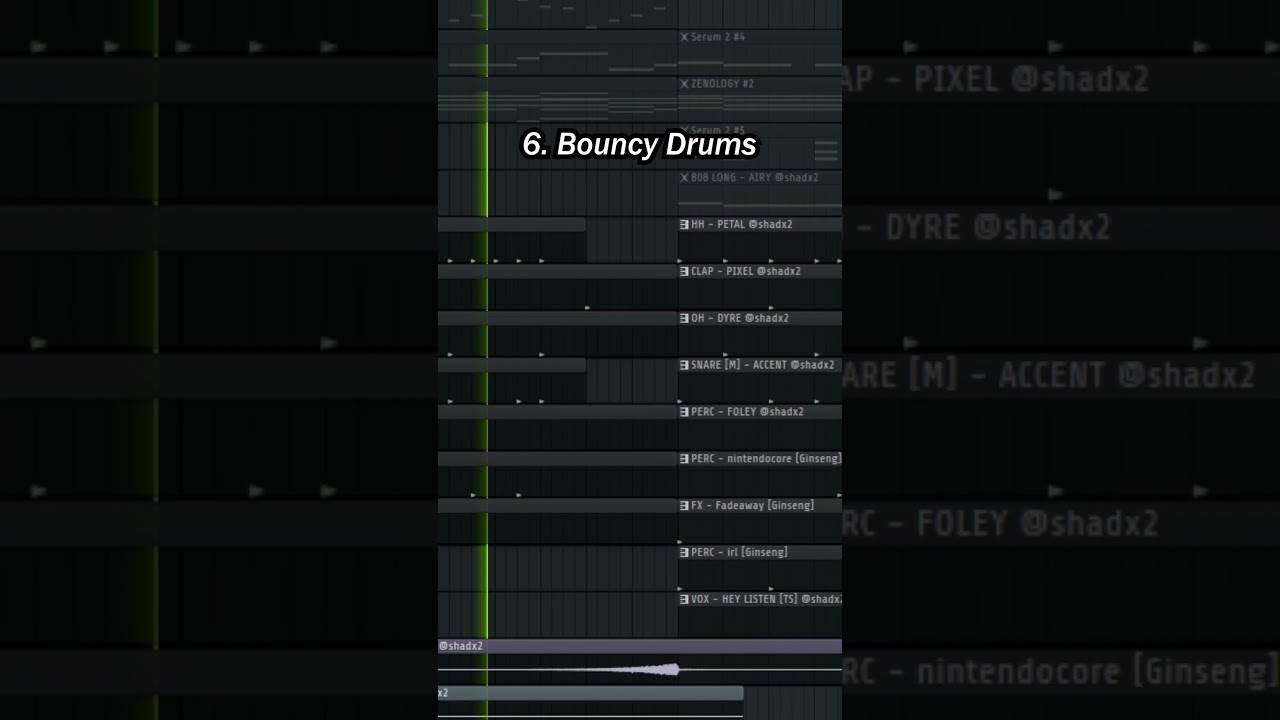
Task: Click the green playhead line in the playlist
Action: [x=487, y=360]
